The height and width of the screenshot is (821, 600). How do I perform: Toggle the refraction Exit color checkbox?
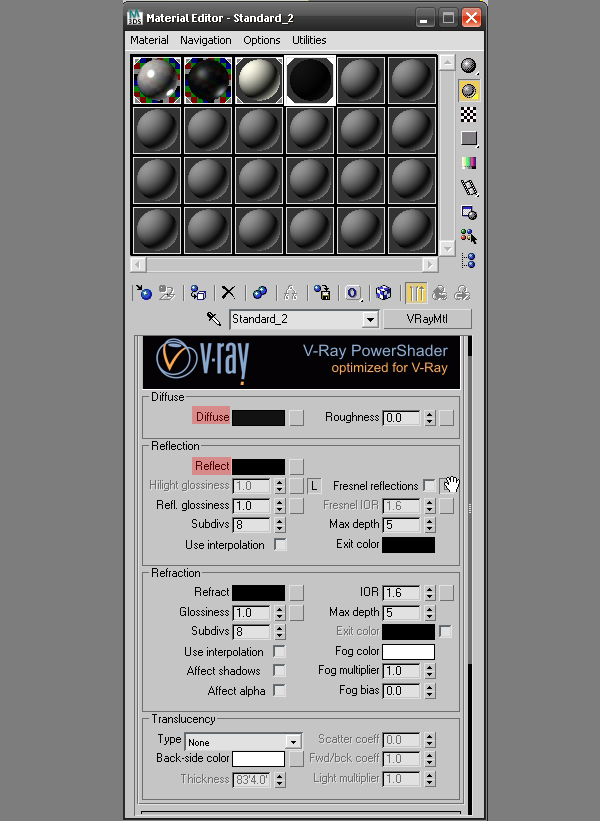(445, 631)
